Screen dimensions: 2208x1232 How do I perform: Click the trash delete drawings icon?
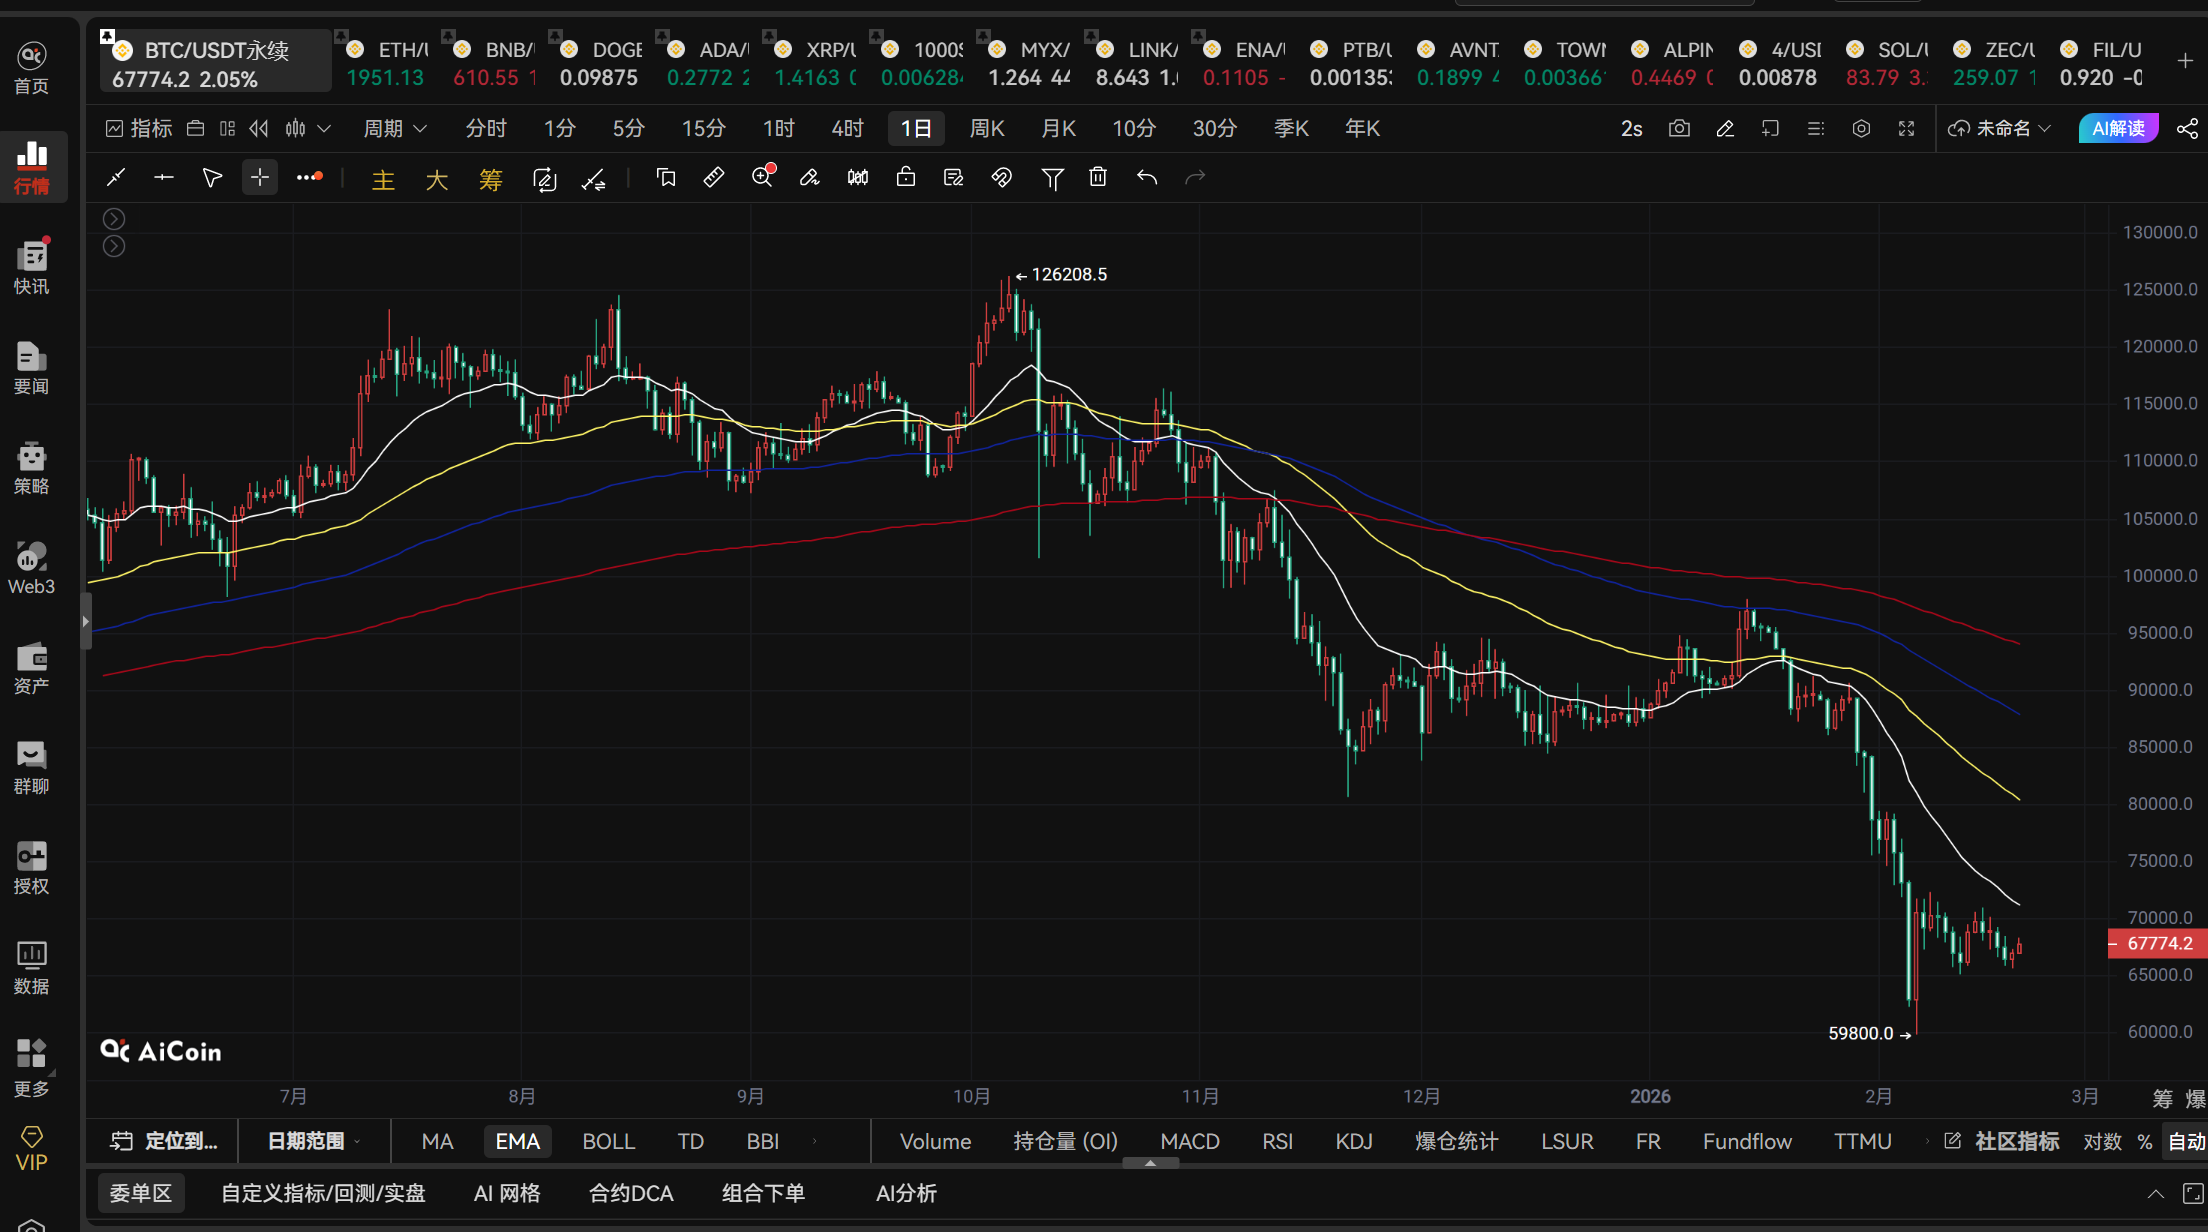pyautogui.click(x=1098, y=177)
